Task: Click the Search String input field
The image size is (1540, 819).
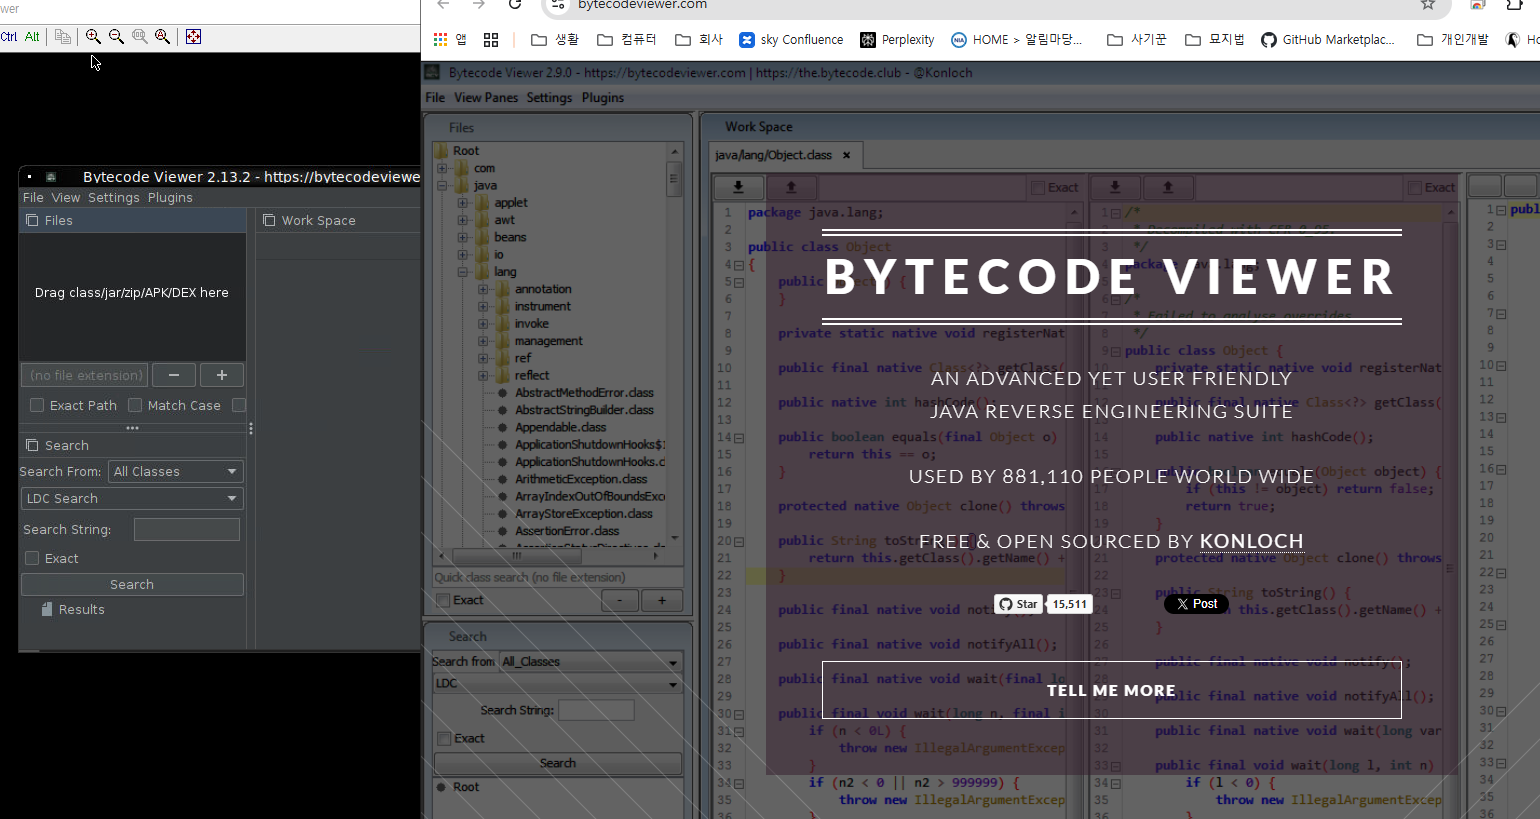Action: pos(187,529)
